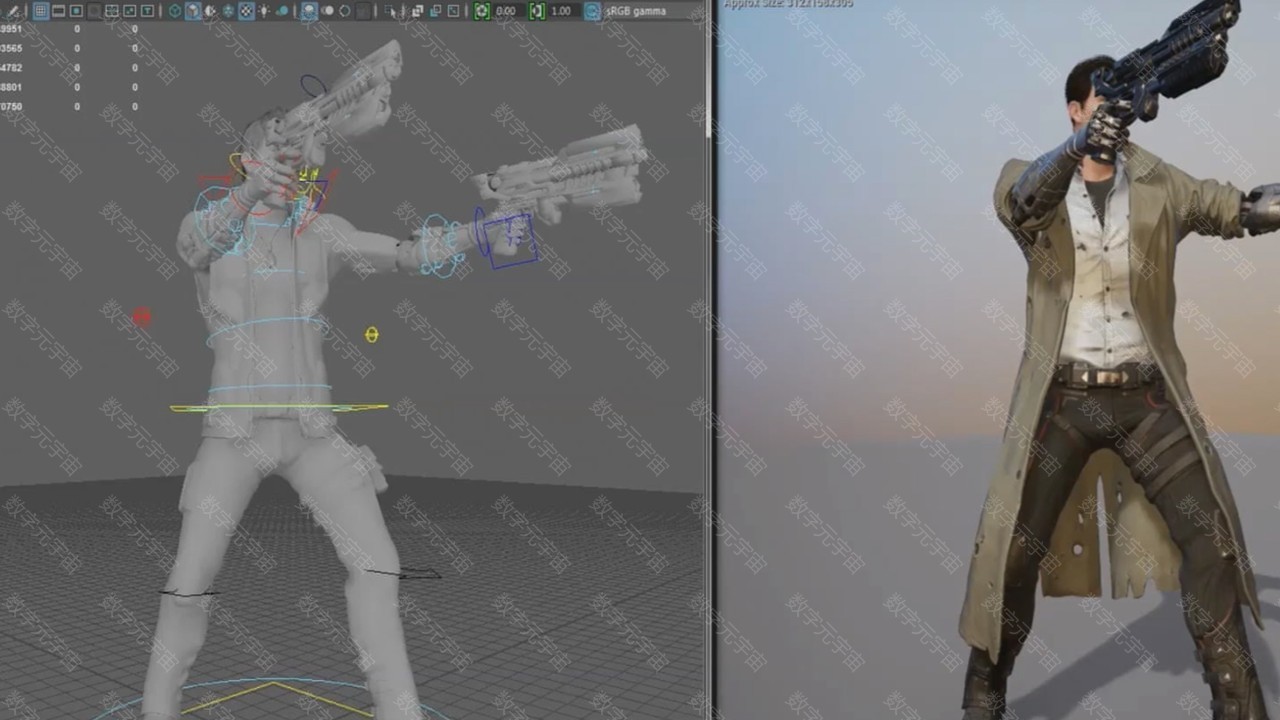Toggle the grease pencil tool icon

coord(14,11)
